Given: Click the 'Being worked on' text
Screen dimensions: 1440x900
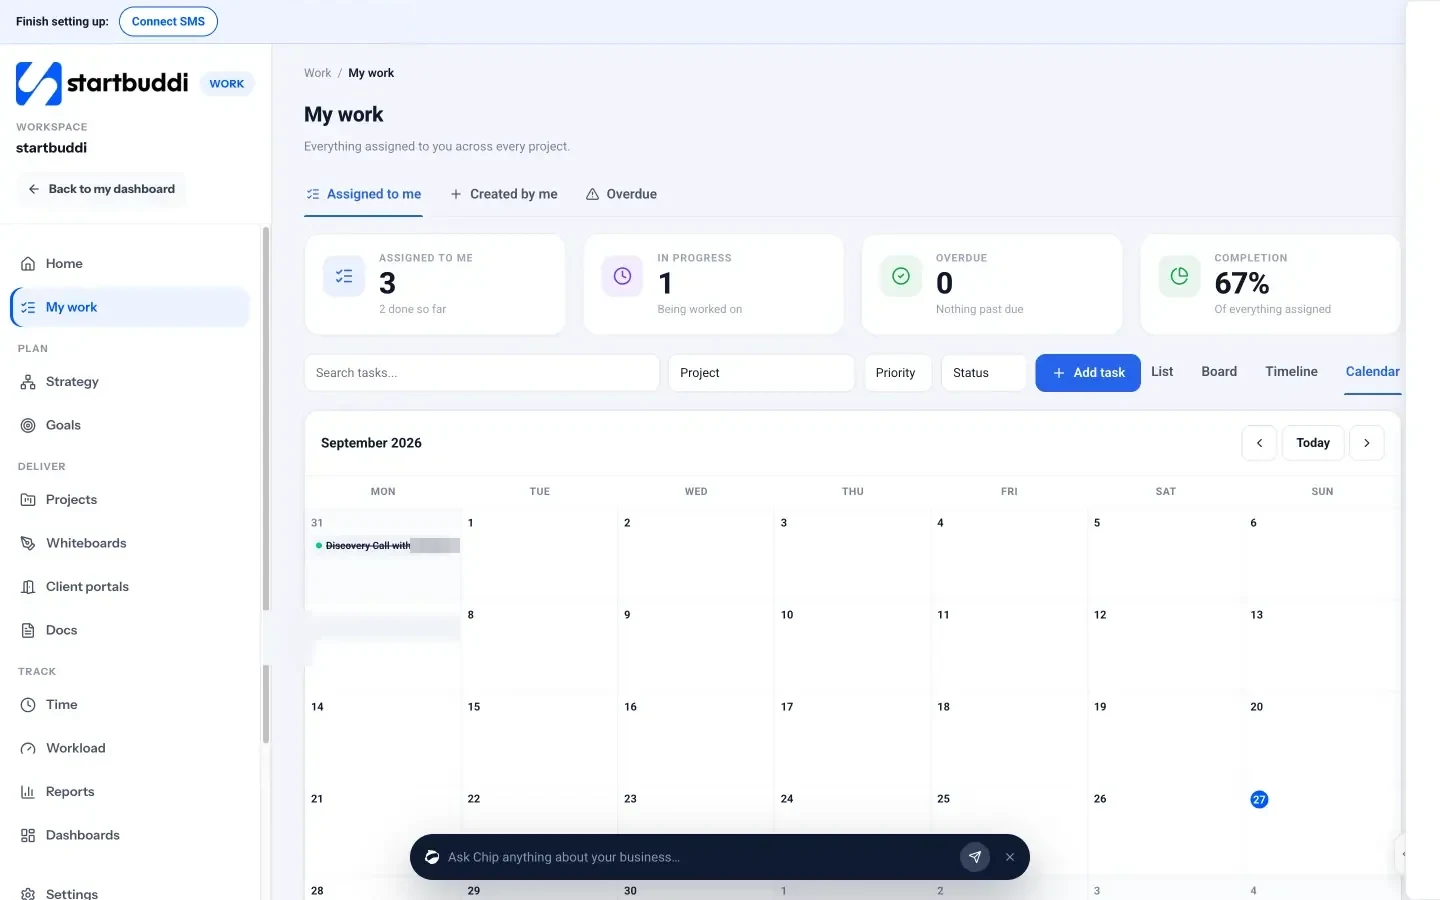Looking at the screenshot, I should 700,309.
